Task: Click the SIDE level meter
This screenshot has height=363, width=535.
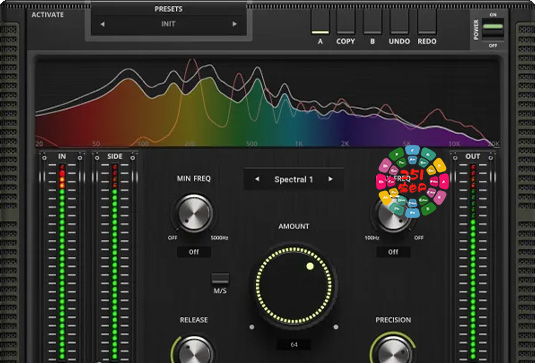Action: pos(115,261)
